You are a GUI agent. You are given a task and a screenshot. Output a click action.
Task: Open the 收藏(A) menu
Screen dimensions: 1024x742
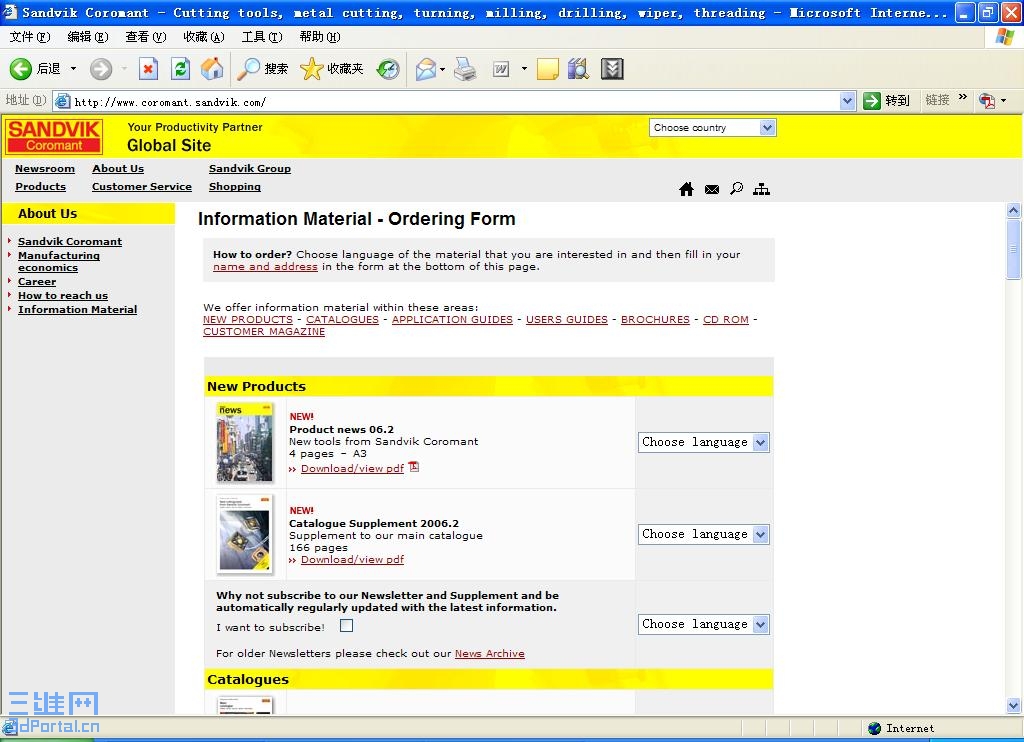pos(204,37)
